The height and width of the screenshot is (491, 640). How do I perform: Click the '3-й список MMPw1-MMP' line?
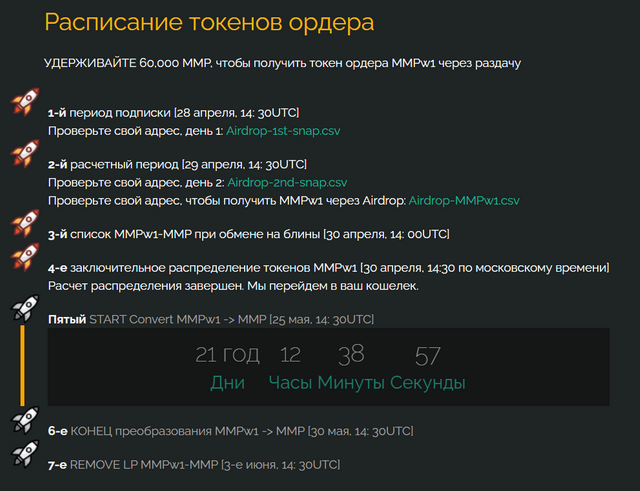click(x=249, y=234)
